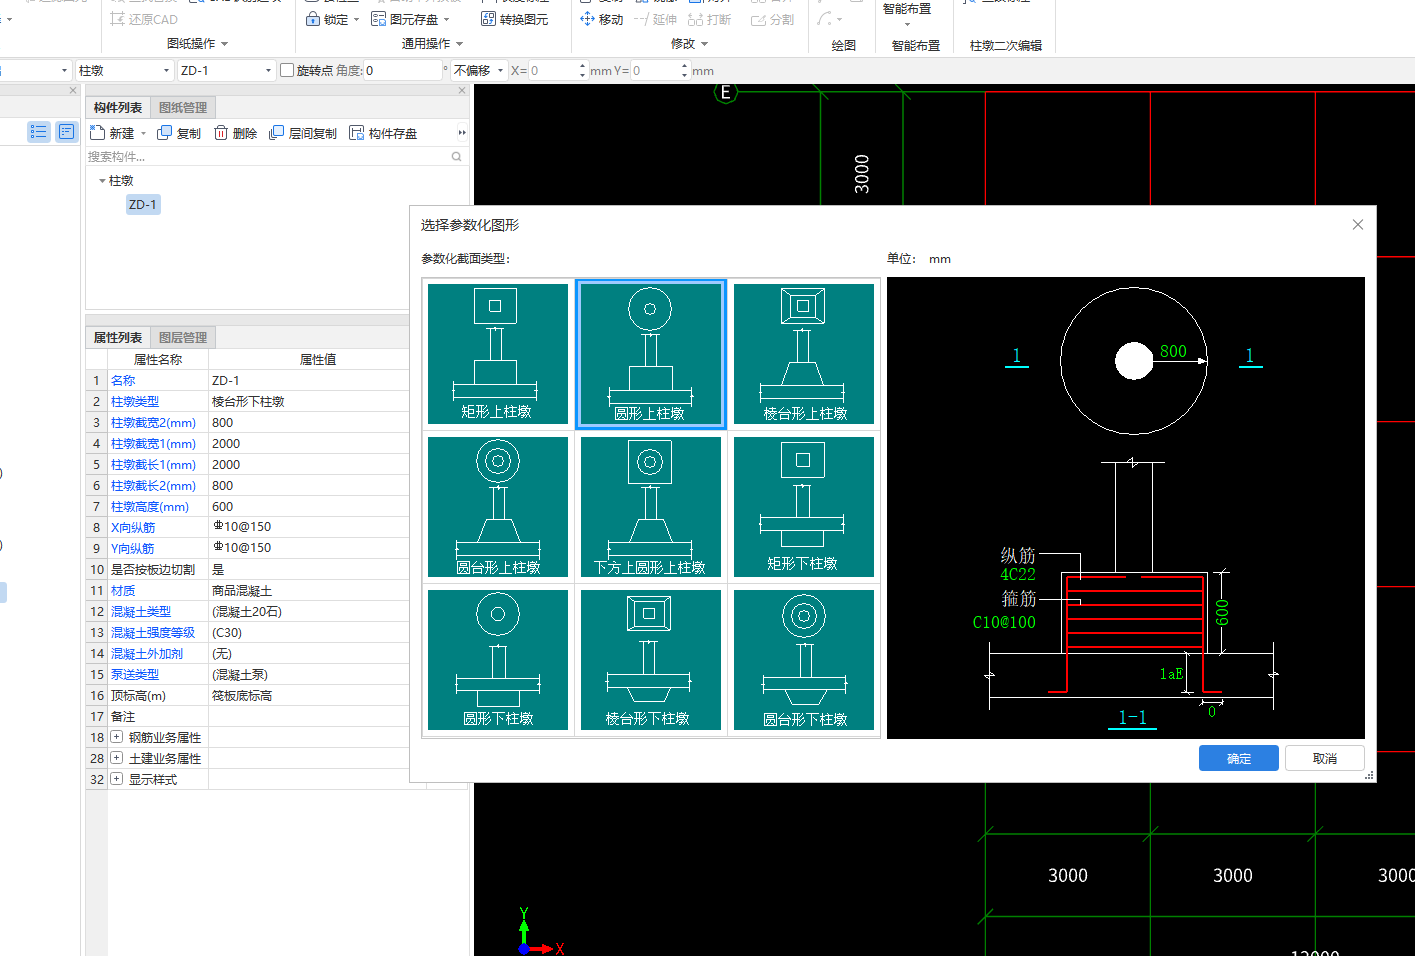Image resolution: width=1415 pixels, height=956 pixels.
Task: Switch to the 图纸管理 tab
Action: pyautogui.click(x=183, y=107)
